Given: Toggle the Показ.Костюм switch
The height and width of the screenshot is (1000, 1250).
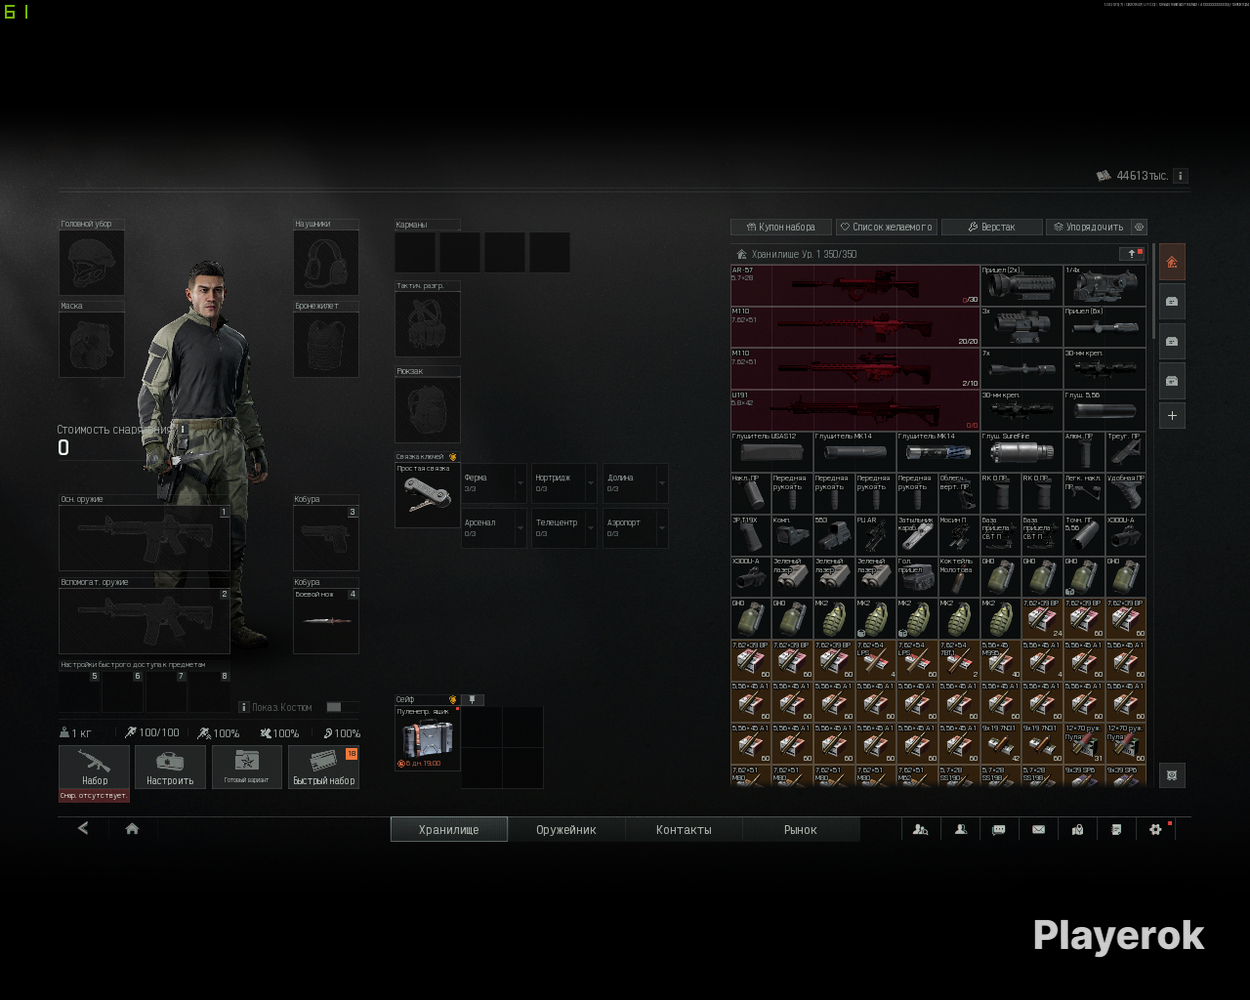Looking at the screenshot, I should click(334, 707).
